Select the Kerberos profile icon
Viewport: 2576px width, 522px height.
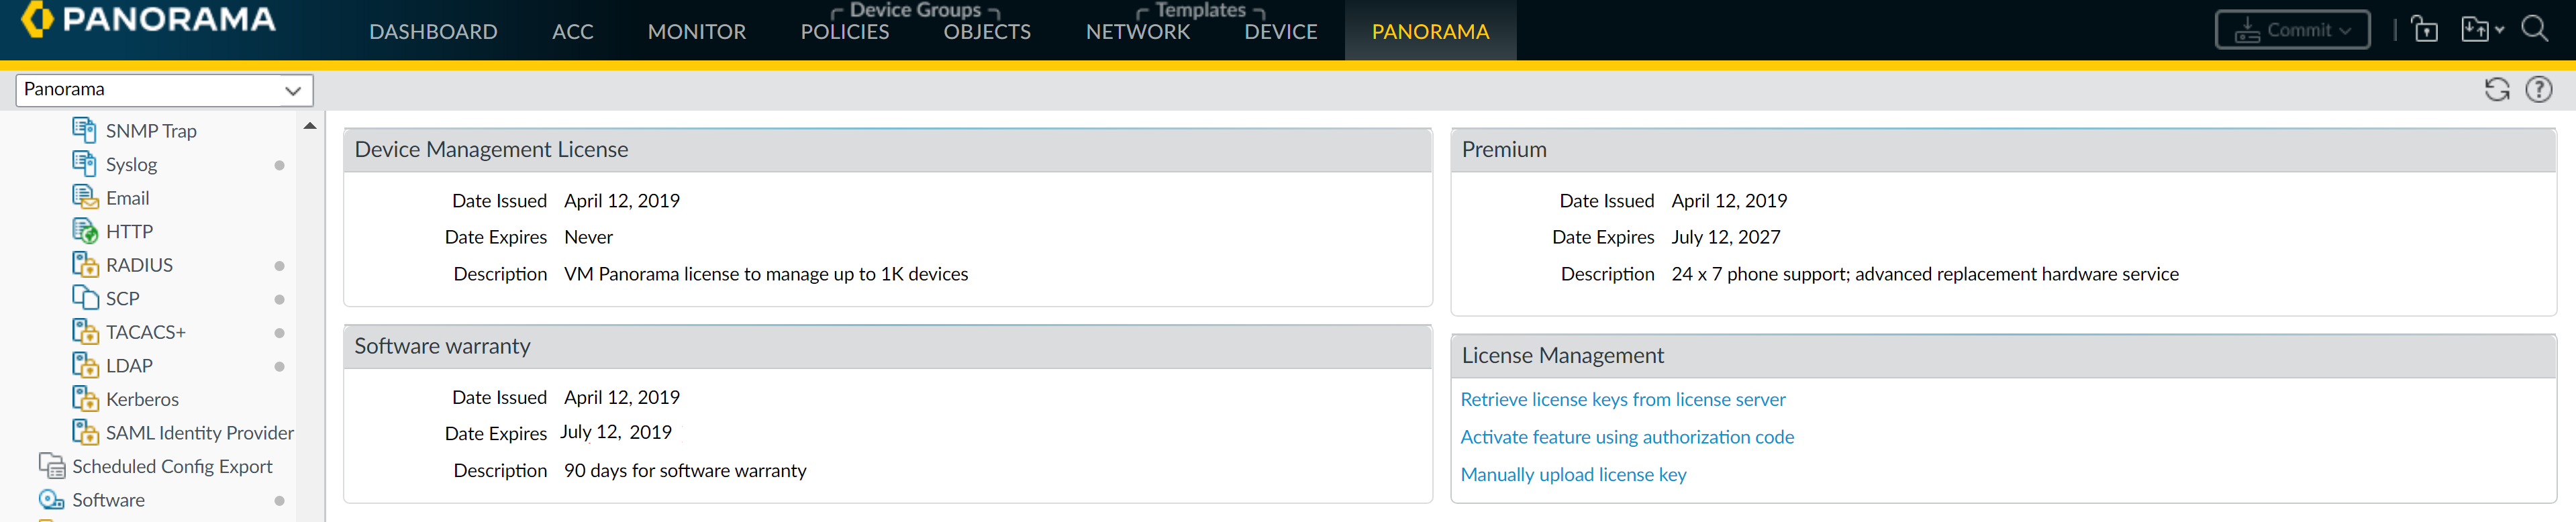pyautogui.click(x=84, y=398)
